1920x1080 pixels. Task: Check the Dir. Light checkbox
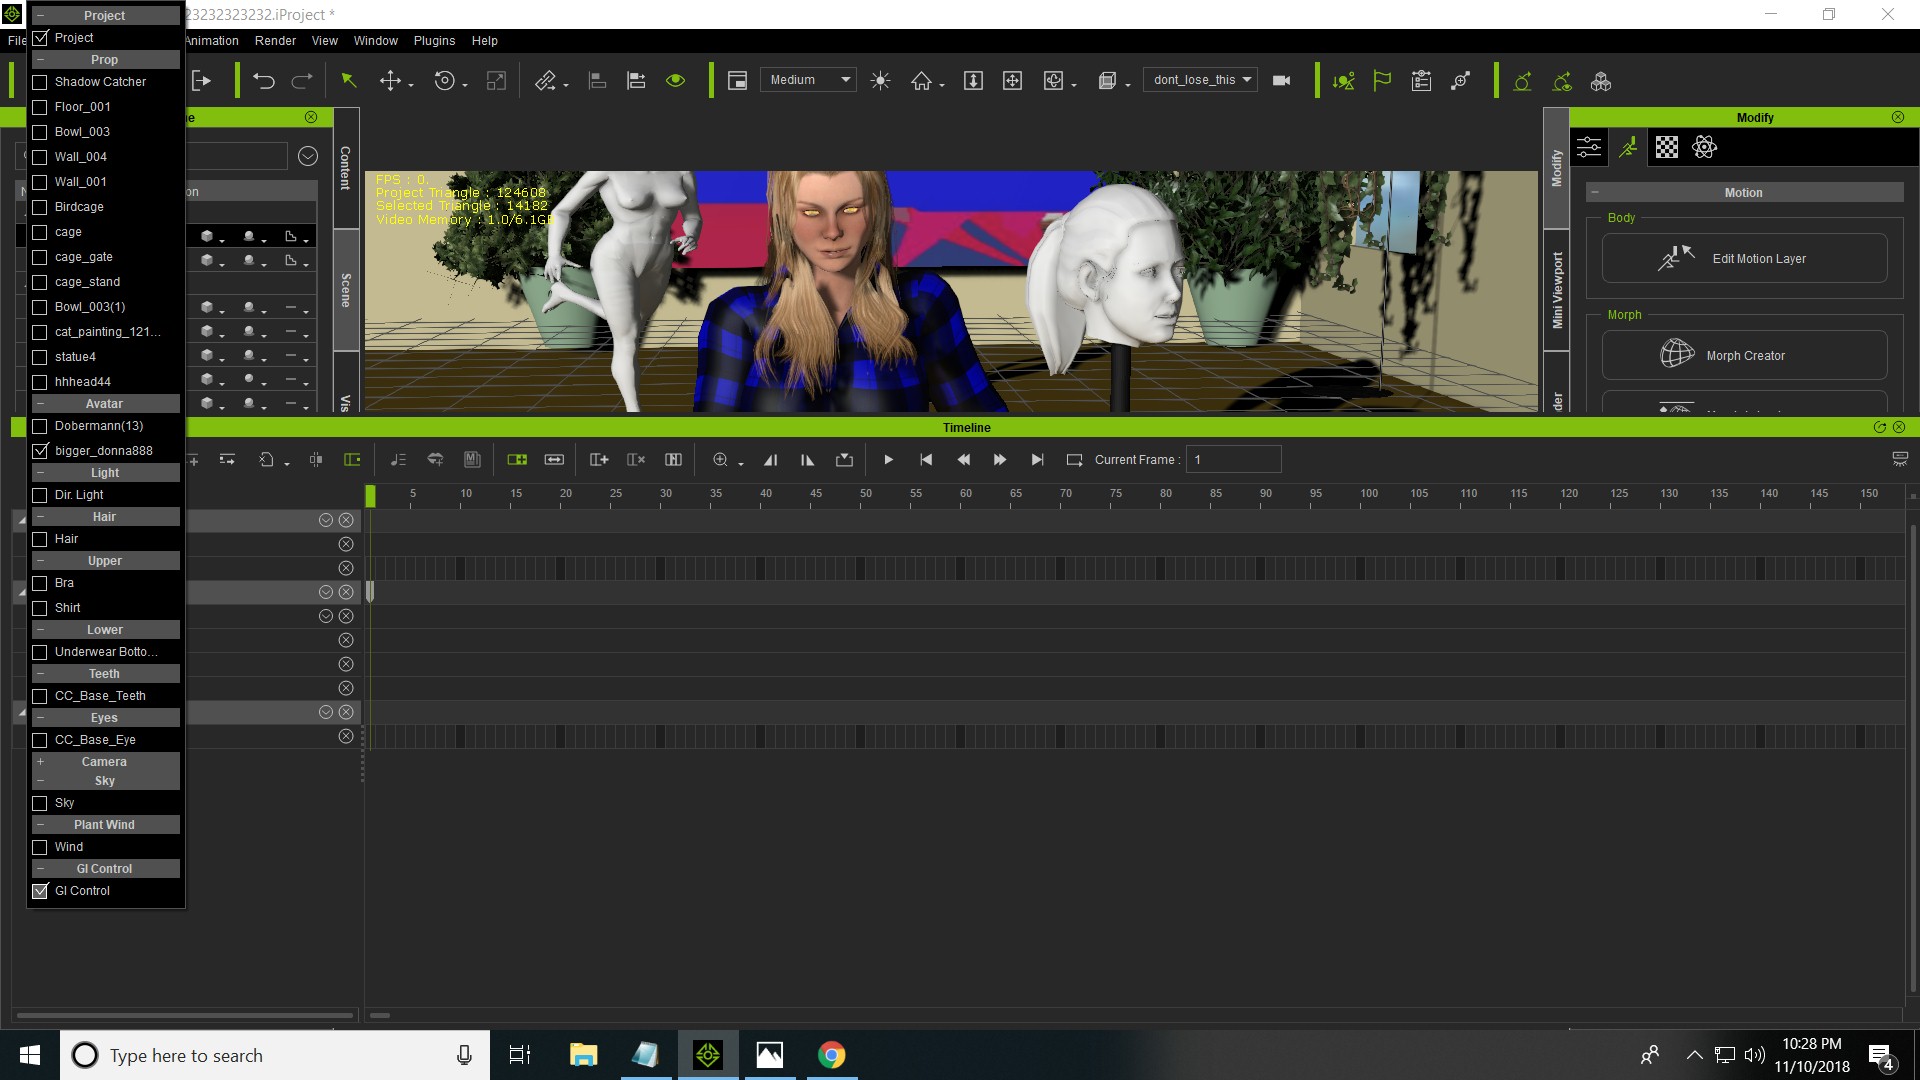(40, 495)
